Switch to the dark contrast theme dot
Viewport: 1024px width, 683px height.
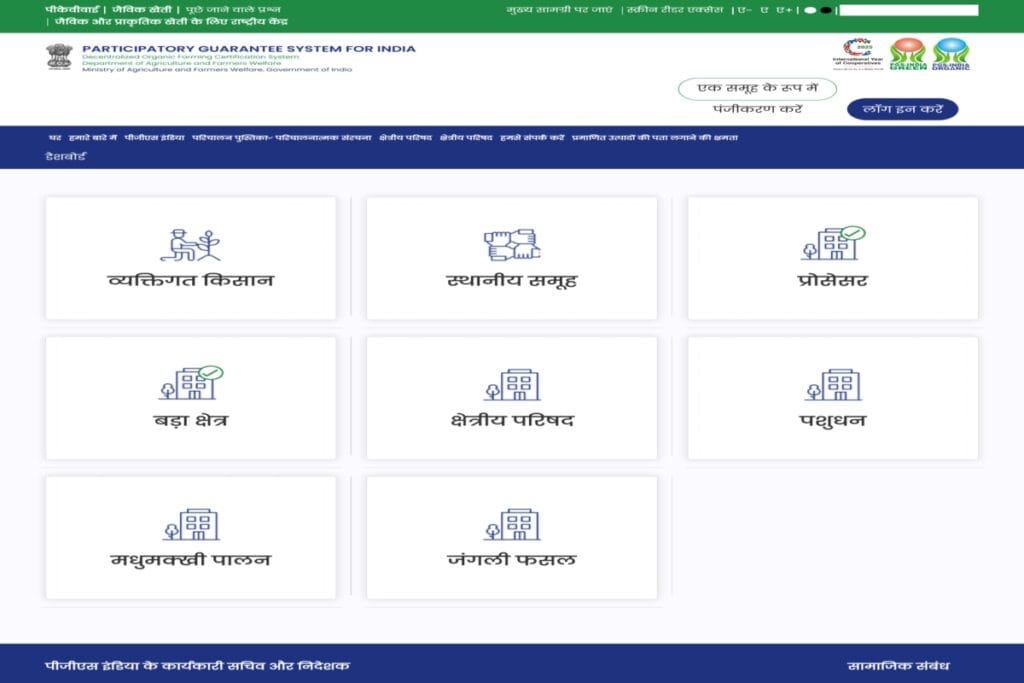tap(826, 10)
